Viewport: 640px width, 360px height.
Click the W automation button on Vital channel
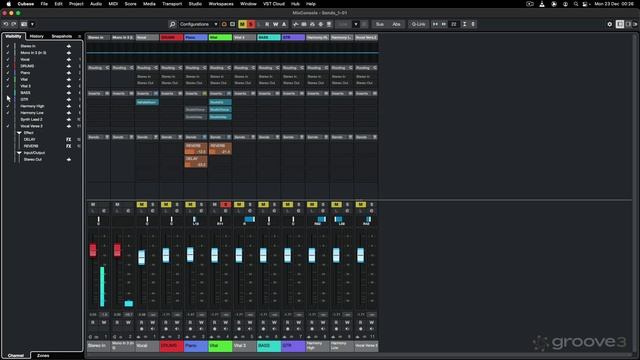click(226, 322)
